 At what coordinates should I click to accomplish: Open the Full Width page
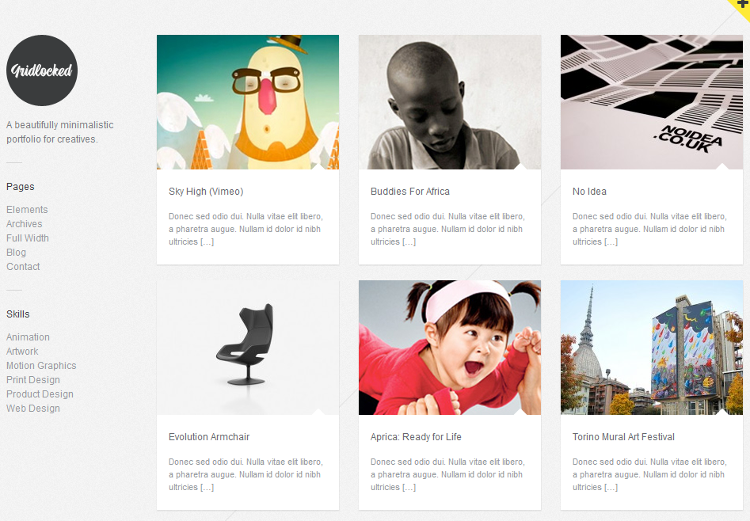(x=27, y=238)
